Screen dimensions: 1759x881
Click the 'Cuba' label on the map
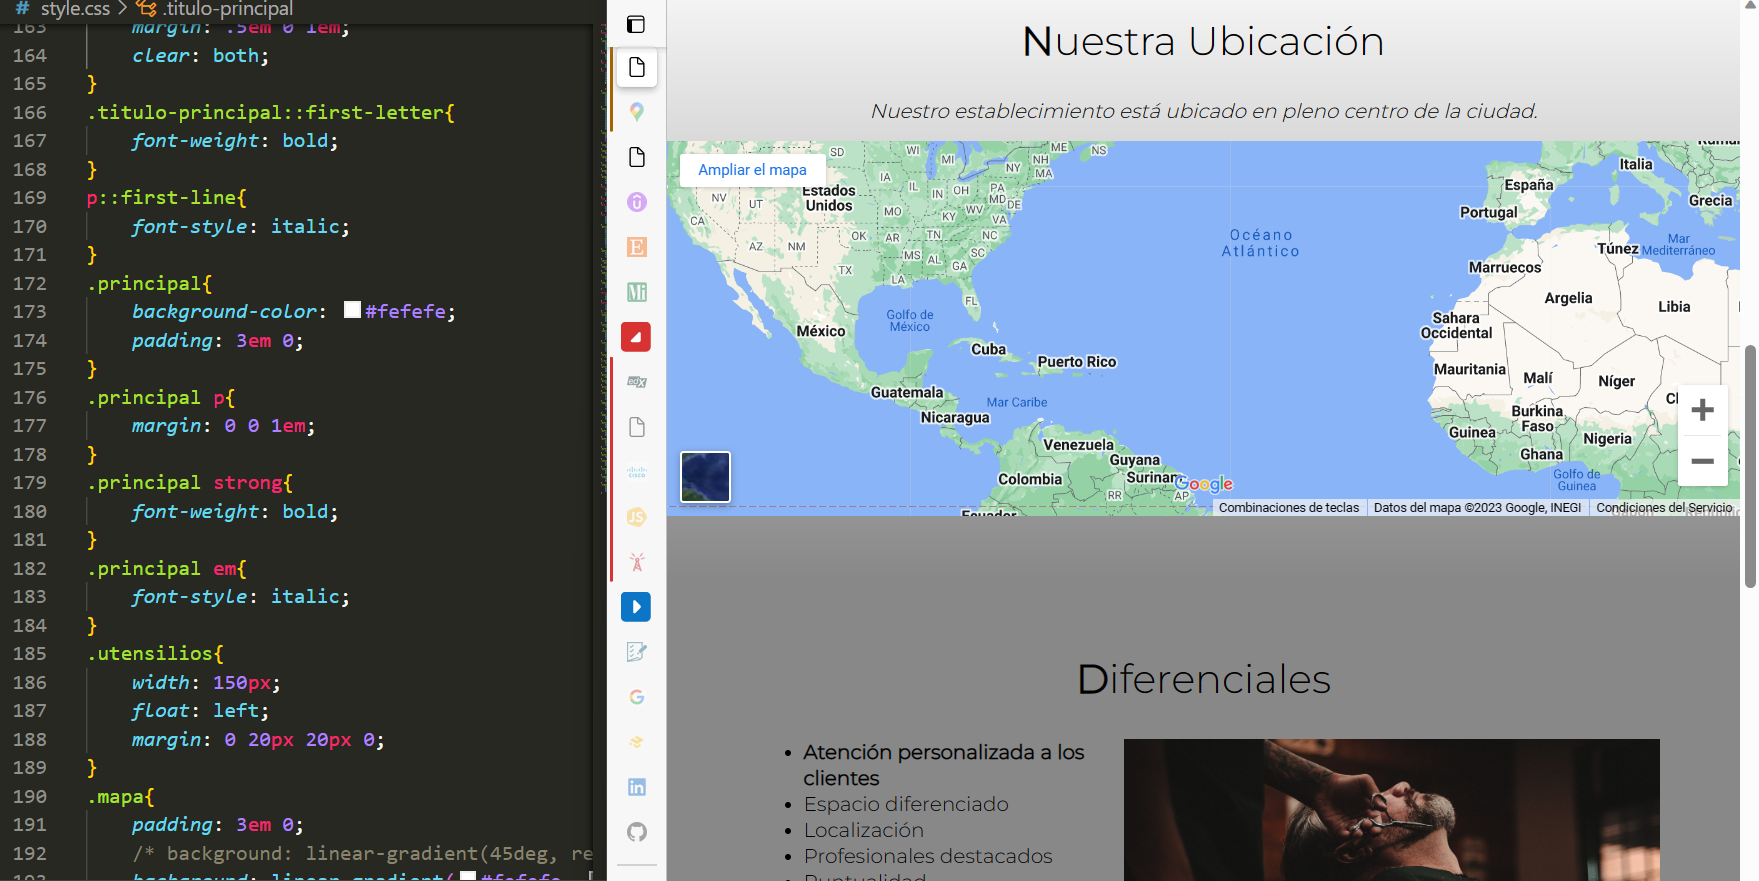(988, 349)
